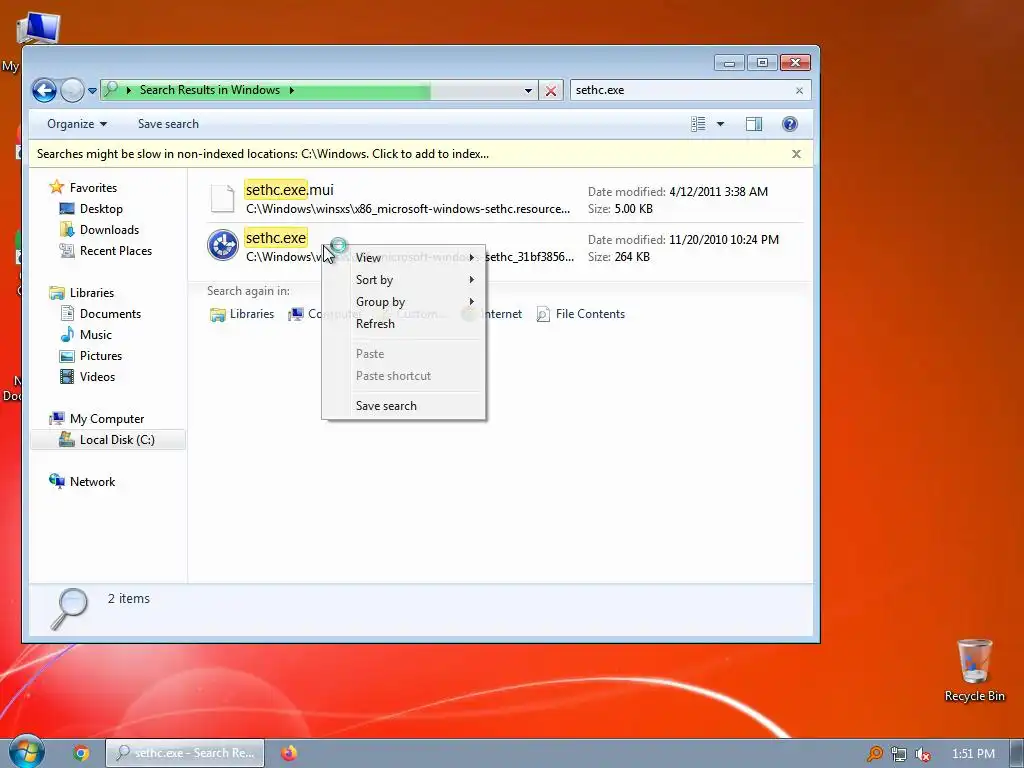Launch Chrome from the taskbar
This screenshot has height=768, width=1024.
[81, 754]
